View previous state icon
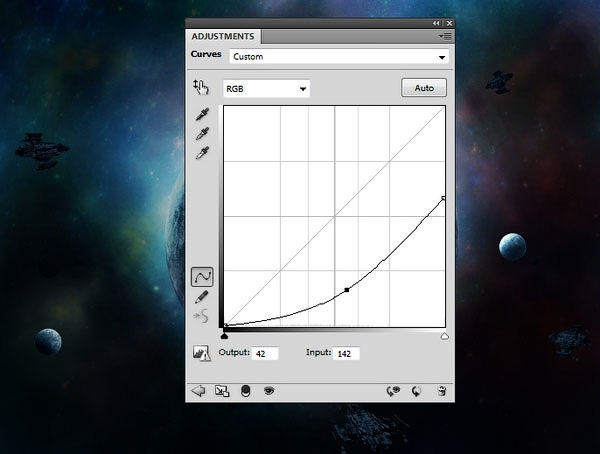This screenshot has height=454, width=600. point(393,391)
